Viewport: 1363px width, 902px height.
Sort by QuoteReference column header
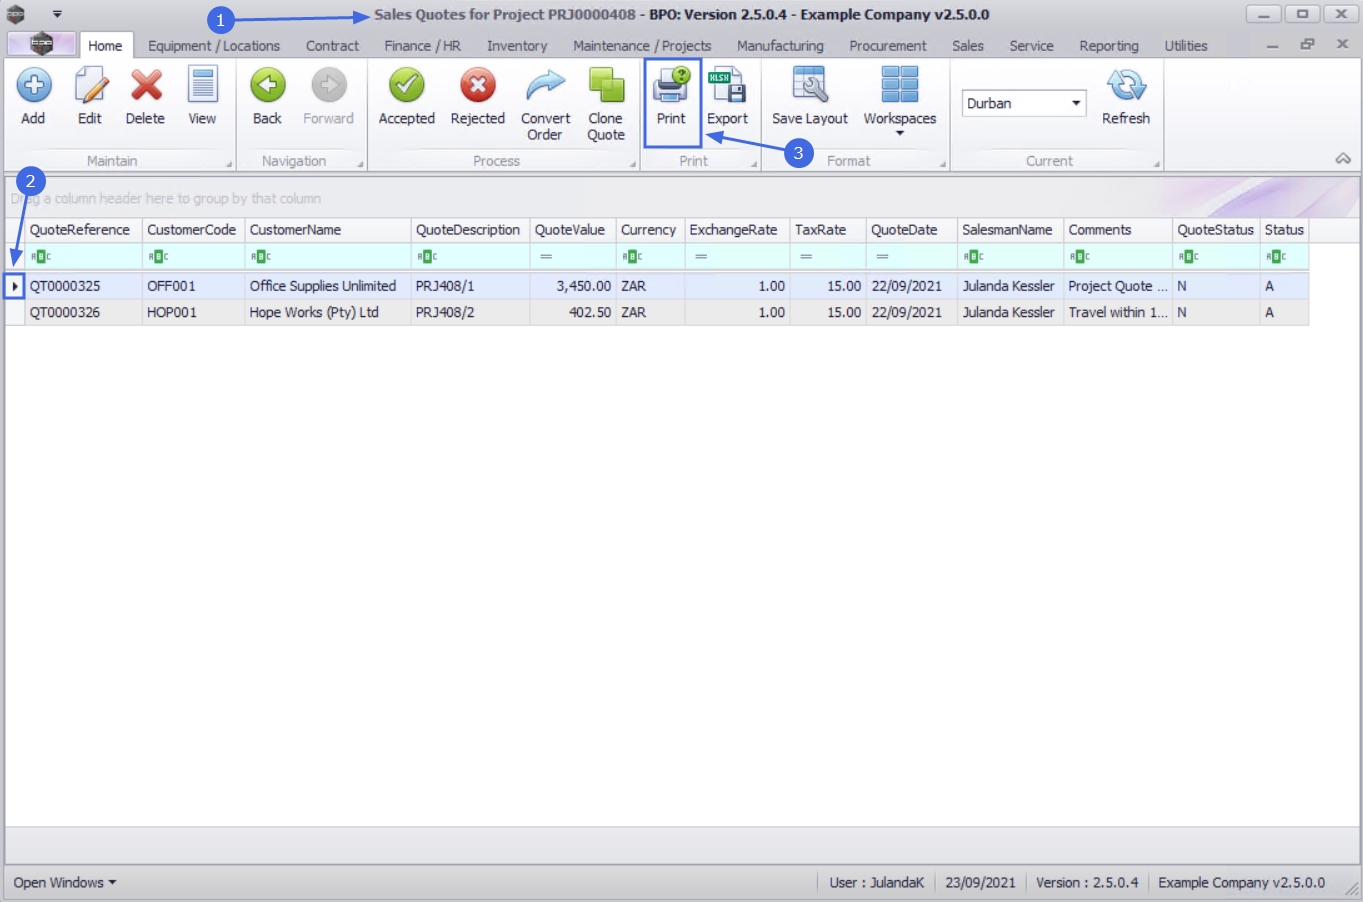point(84,230)
